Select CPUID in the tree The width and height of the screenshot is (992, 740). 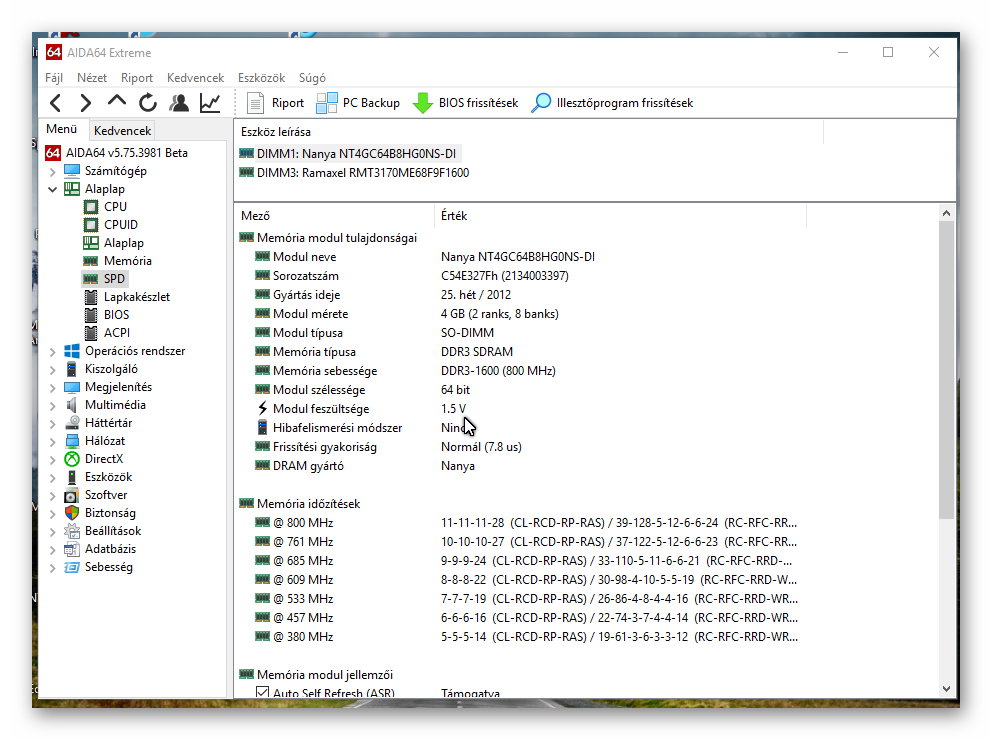[x=121, y=225]
